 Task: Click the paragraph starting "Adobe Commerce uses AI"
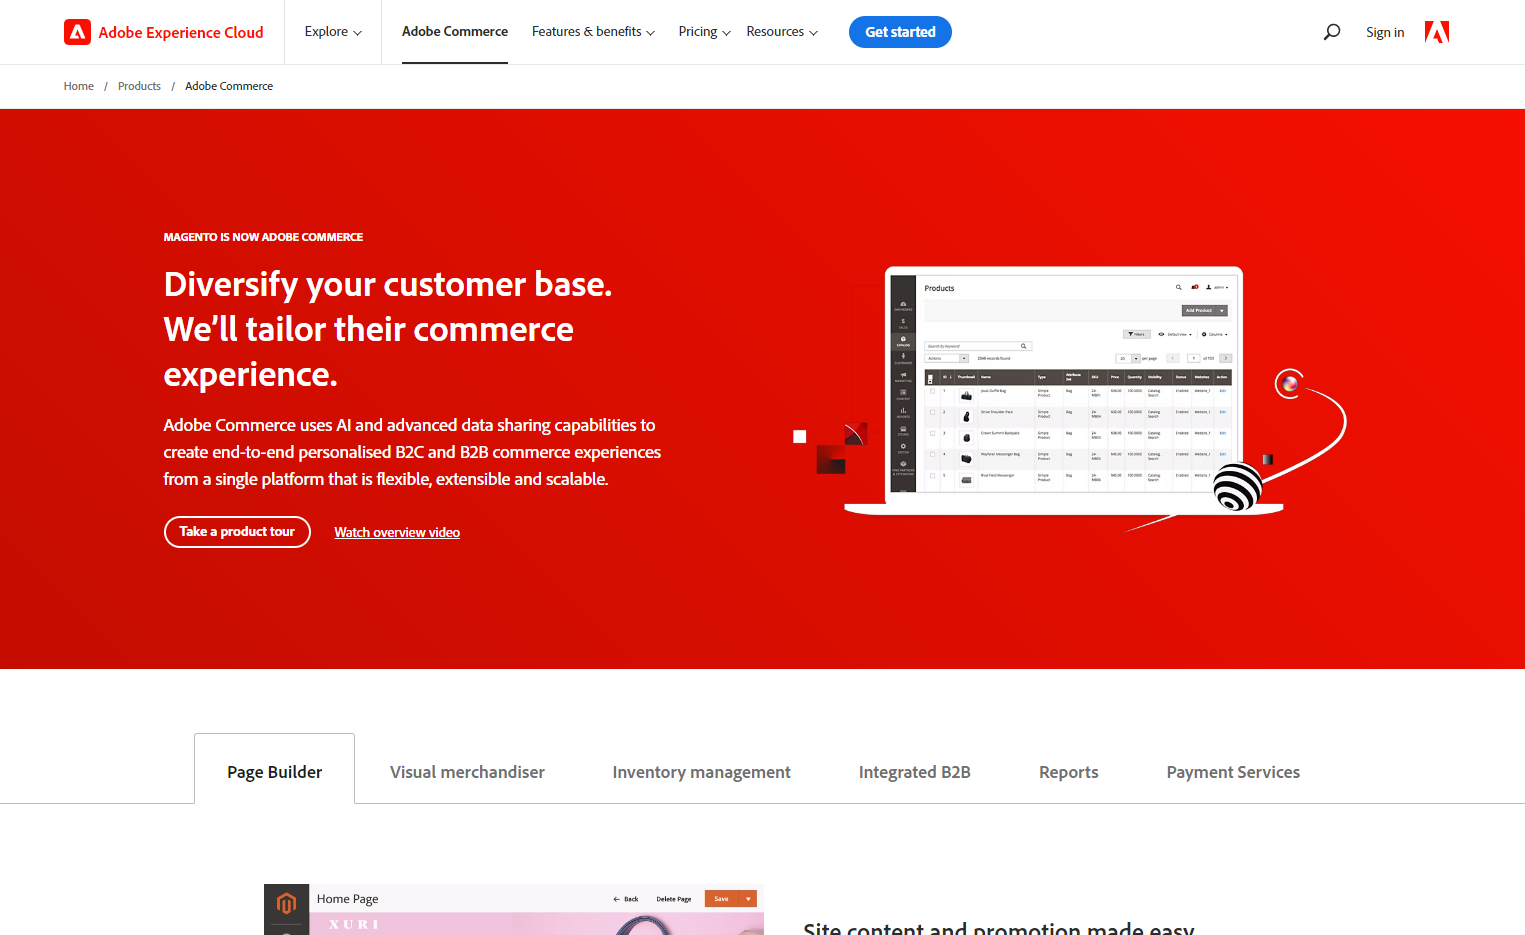pyautogui.click(x=412, y=452)
